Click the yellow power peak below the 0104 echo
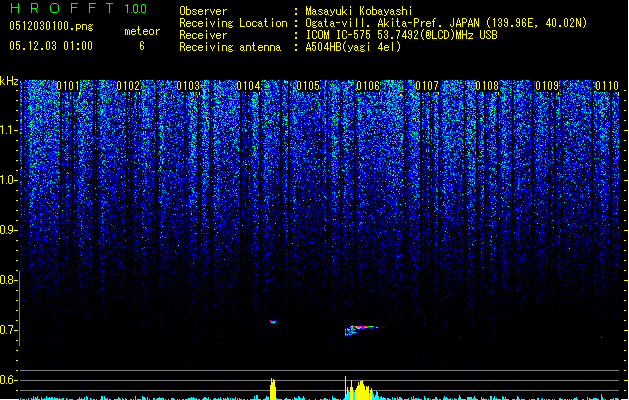 [273, 389]
